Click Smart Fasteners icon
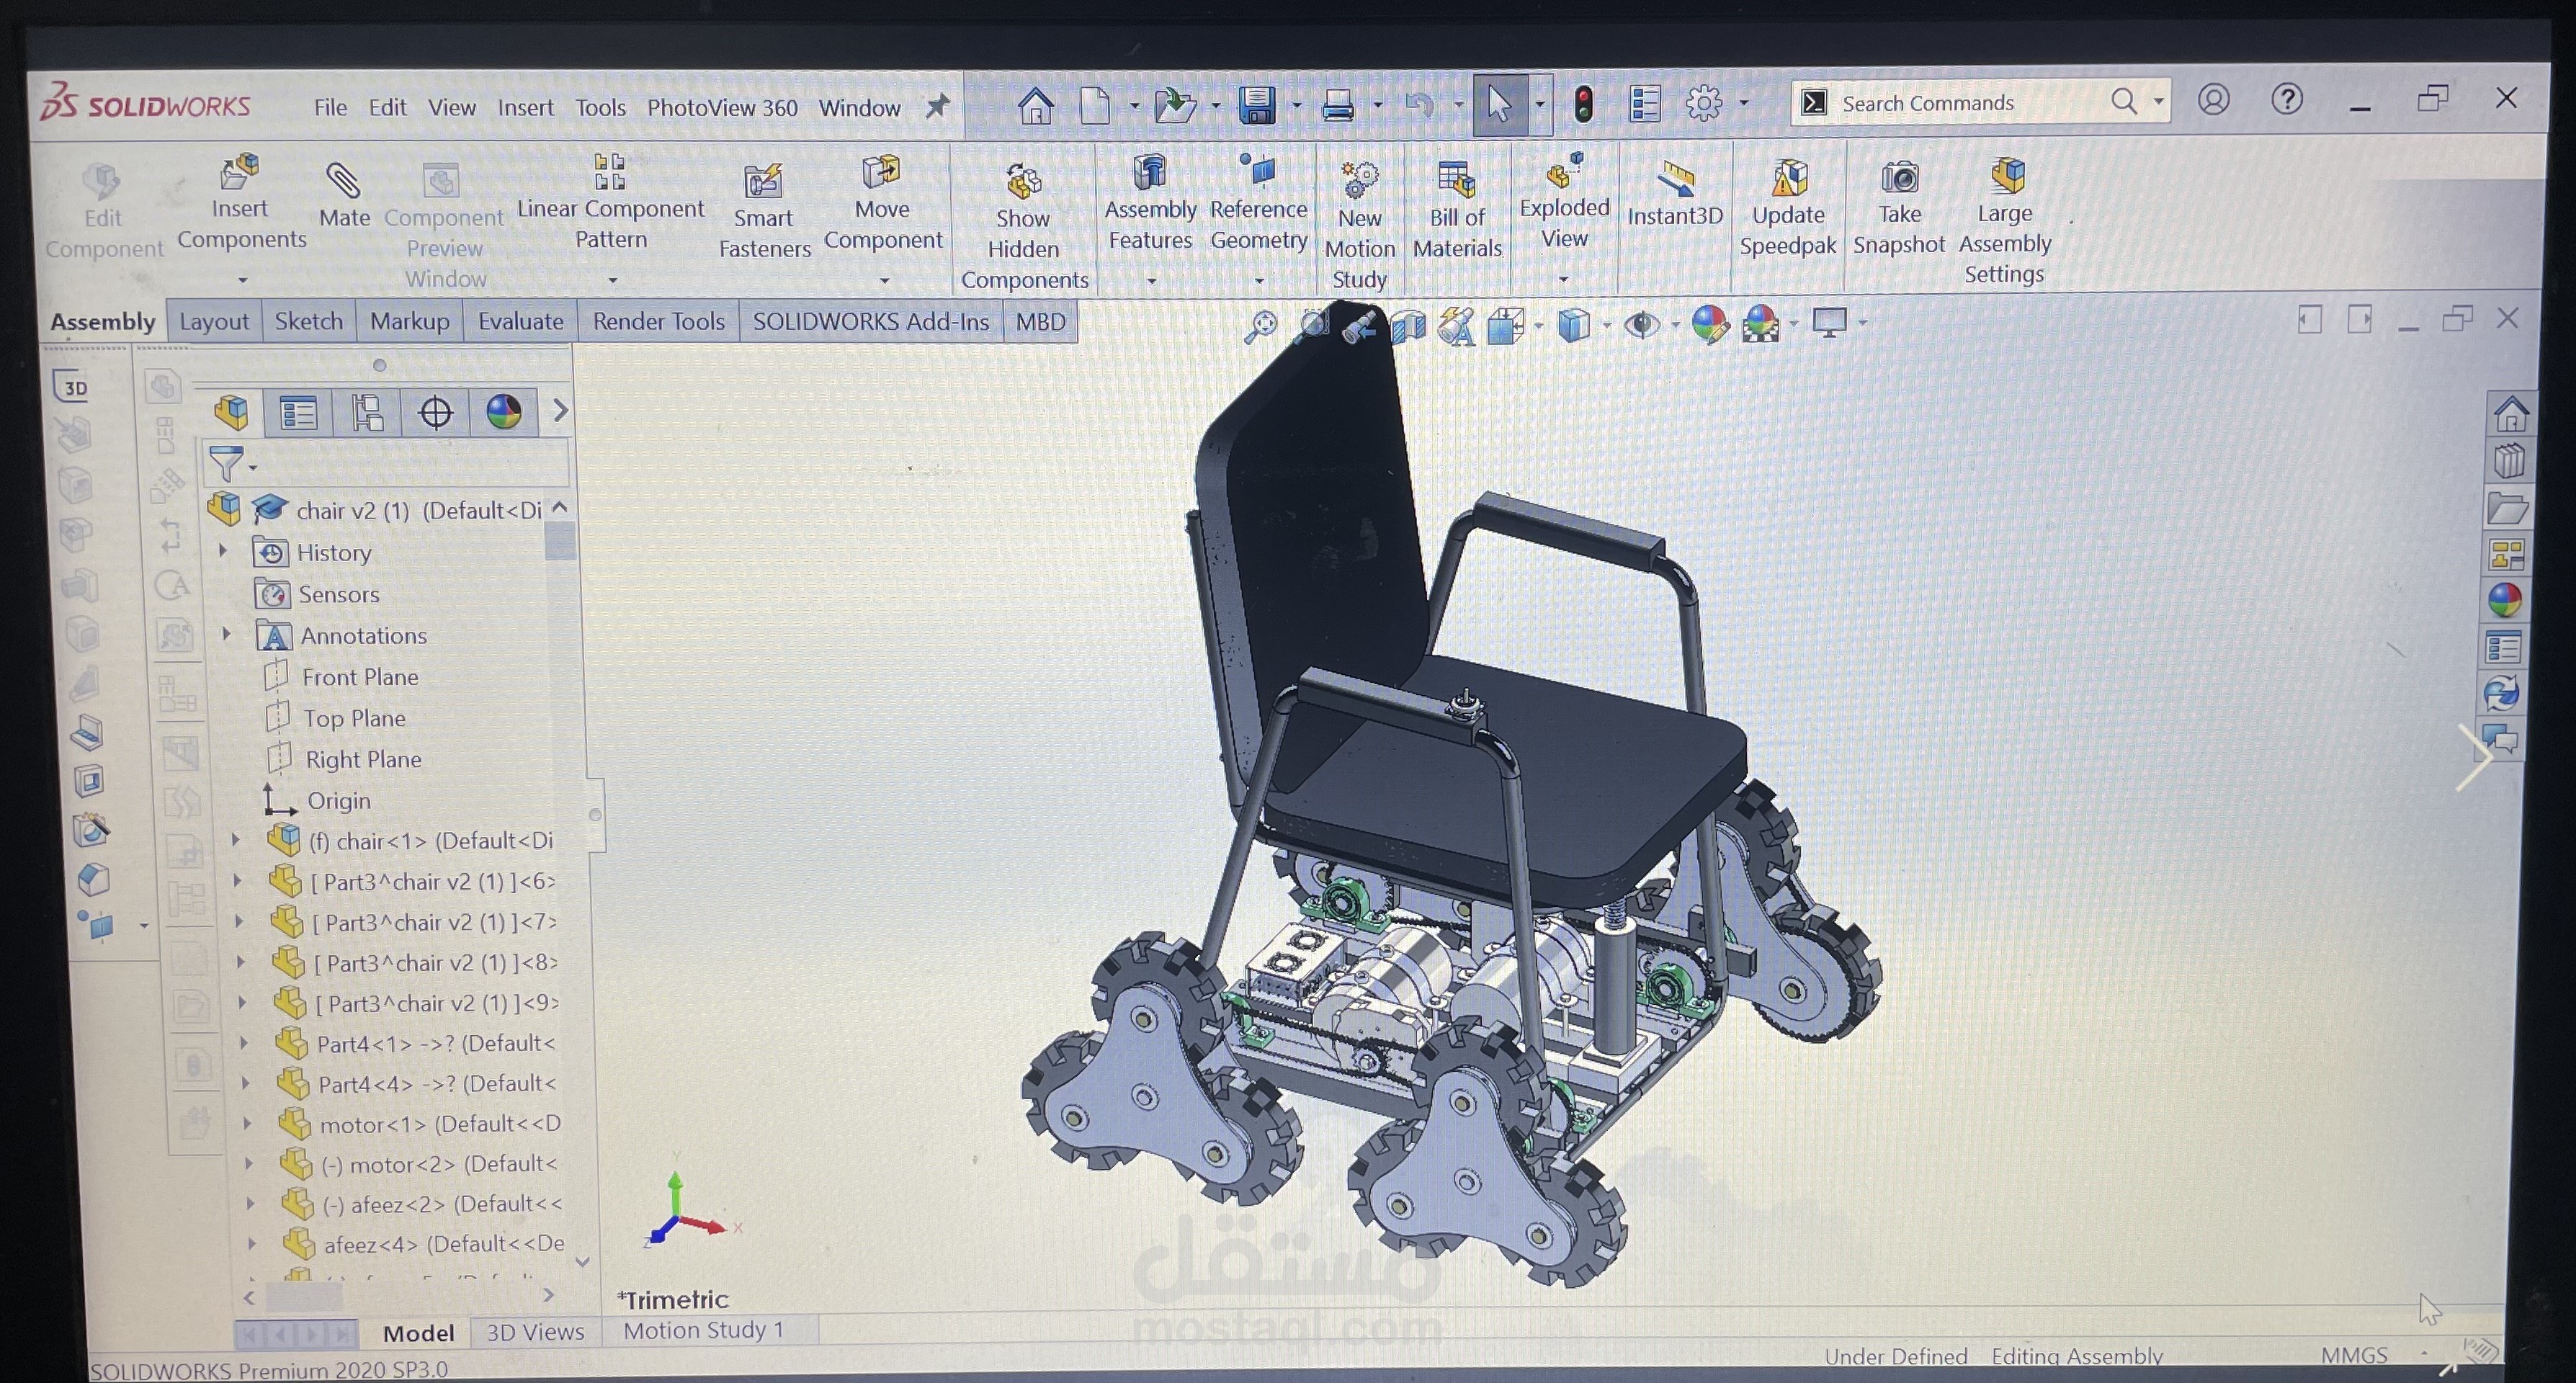This screenshot has width=2576, height=1383. pos(764,211)
